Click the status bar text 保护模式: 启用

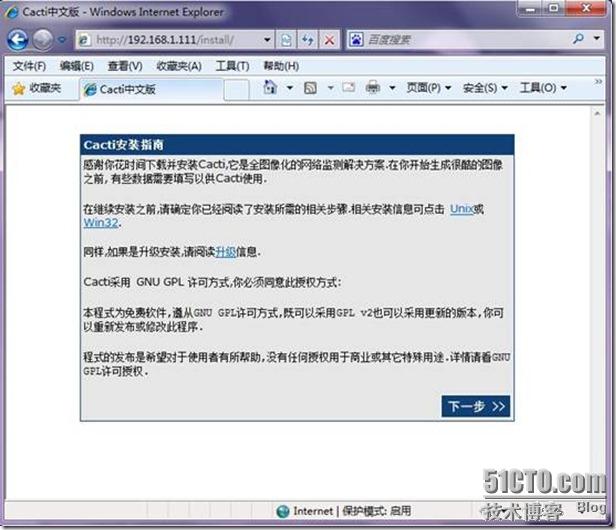[376, 511]
